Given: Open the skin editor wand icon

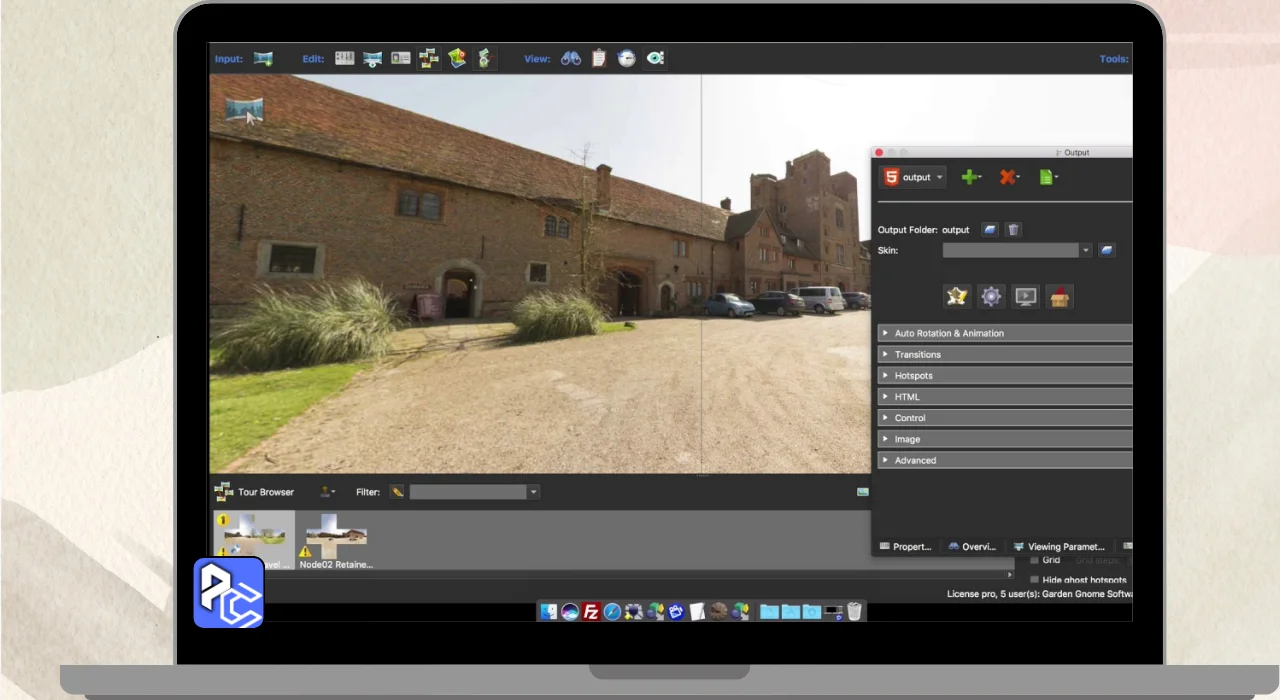Looking at the screenshot, I should point(957,296).
